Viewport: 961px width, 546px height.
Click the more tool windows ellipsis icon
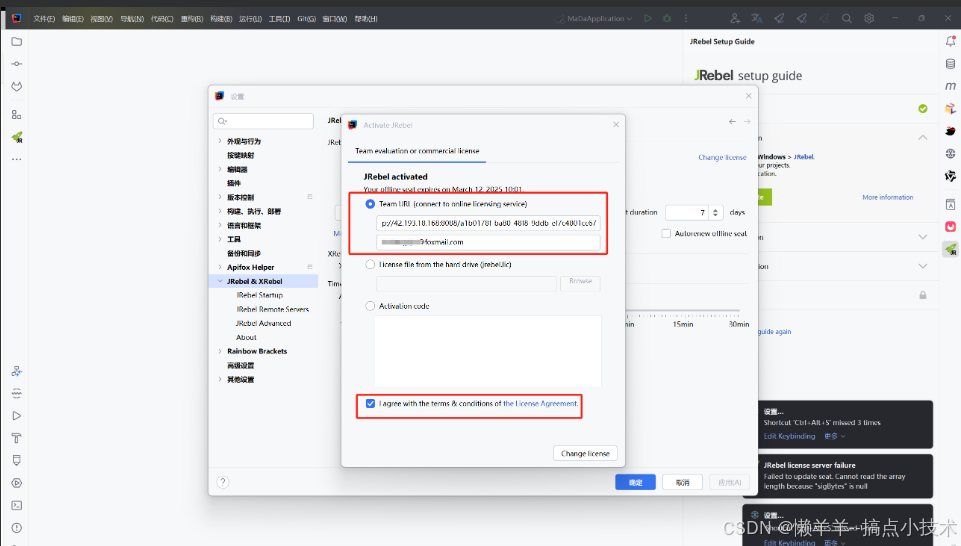17,159
